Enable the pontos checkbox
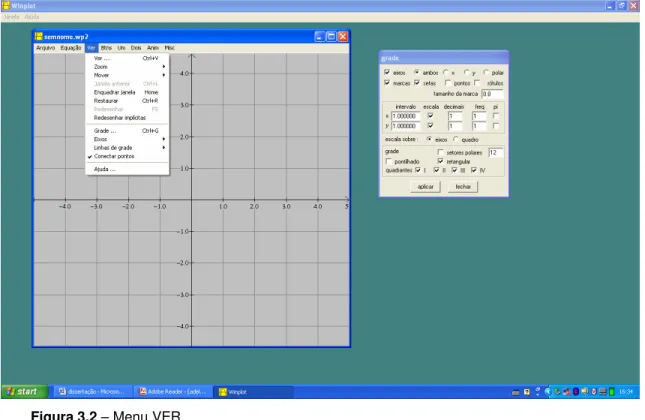The image size is (645, 420). [x=448, y=83]
